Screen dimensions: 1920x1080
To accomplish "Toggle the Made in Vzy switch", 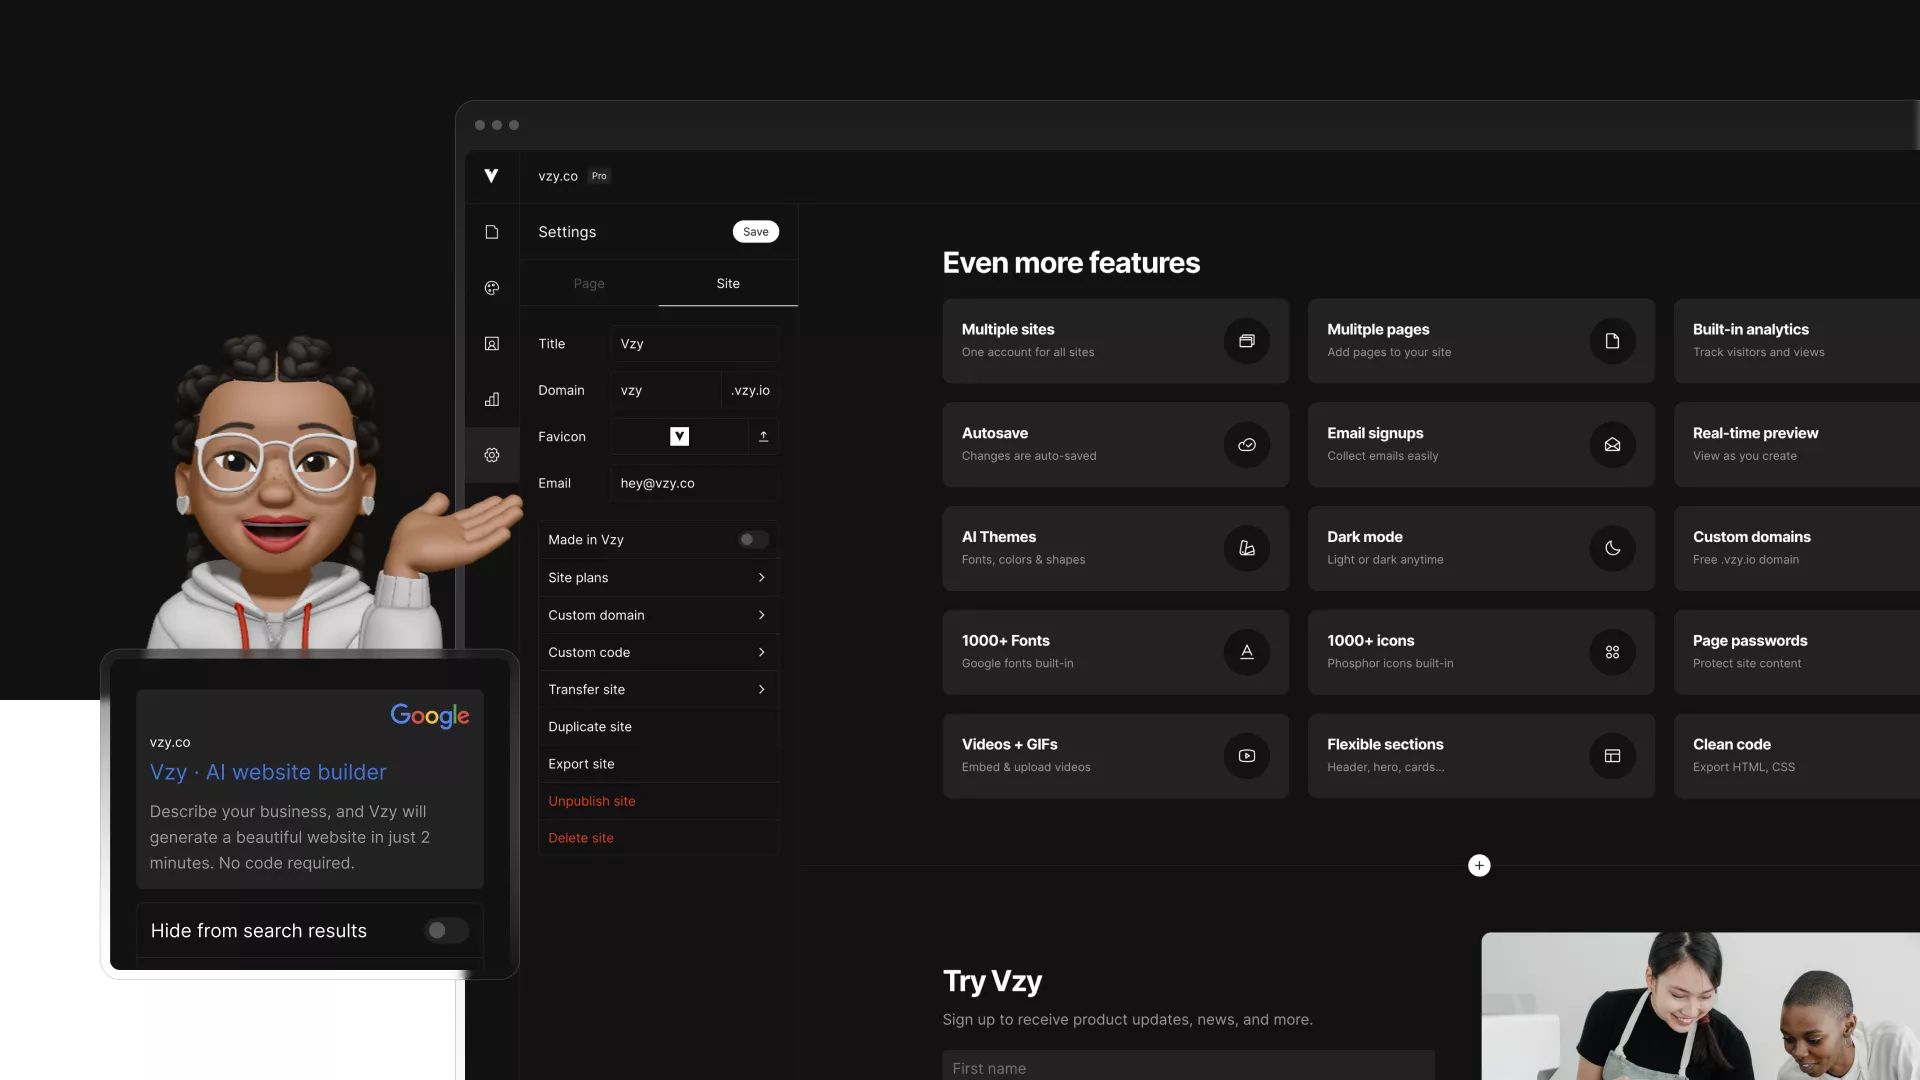I will click(x=753, y=540).
